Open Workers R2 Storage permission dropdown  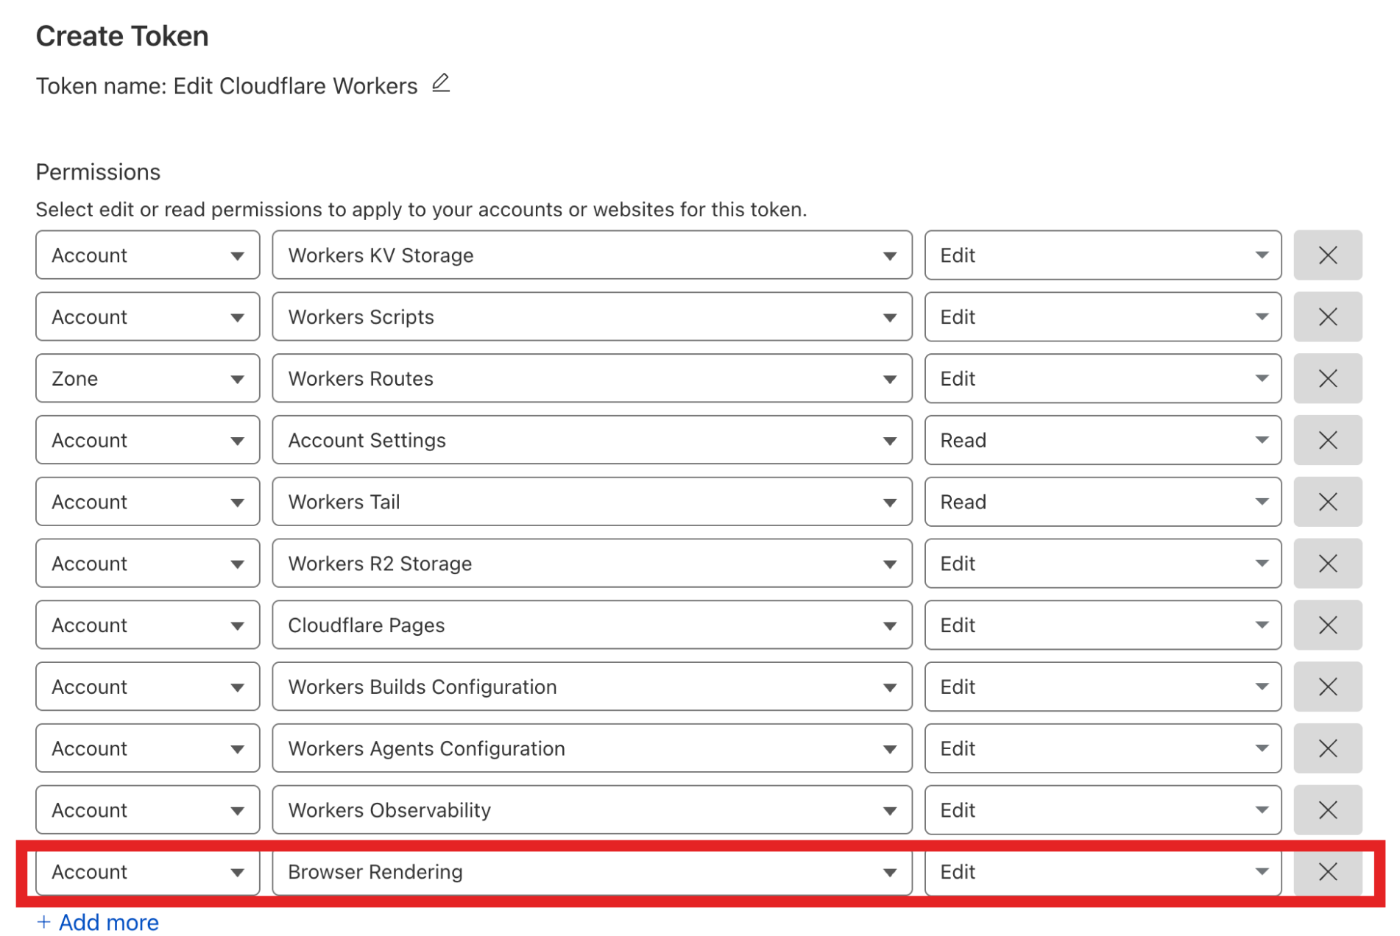tap(592, 564)
